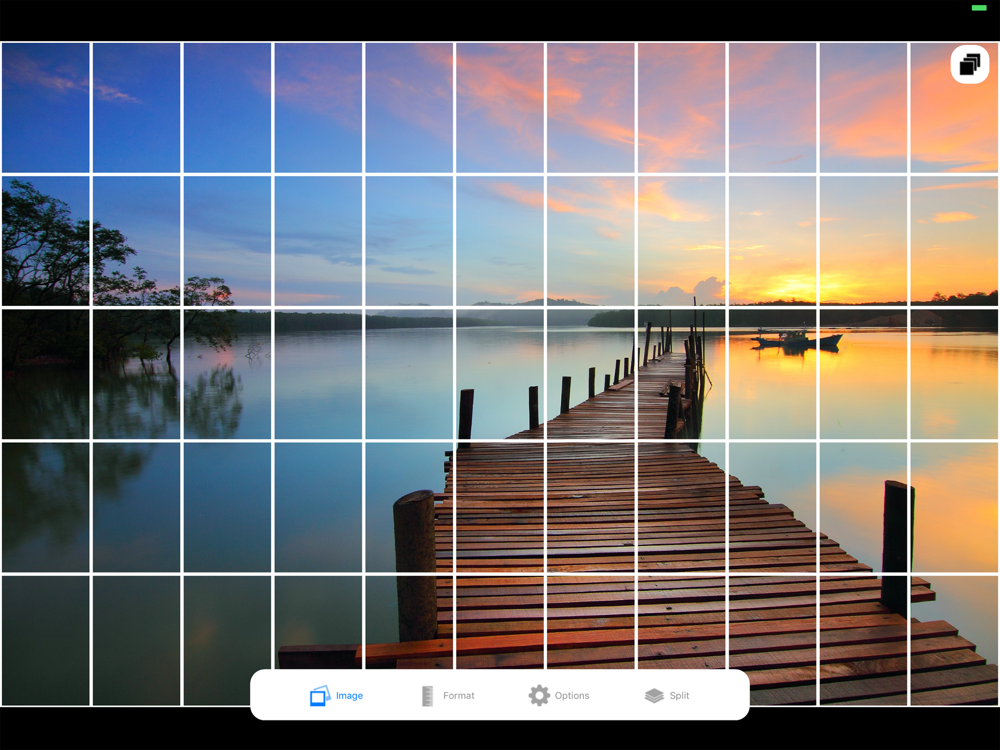
Task: Go to the Options tab label
Action: (572, 695)
